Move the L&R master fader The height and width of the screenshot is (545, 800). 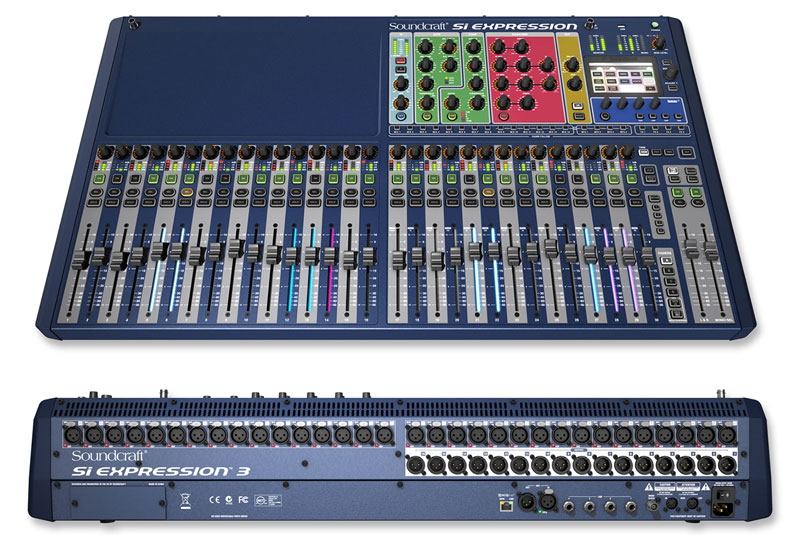click(691, 248)
